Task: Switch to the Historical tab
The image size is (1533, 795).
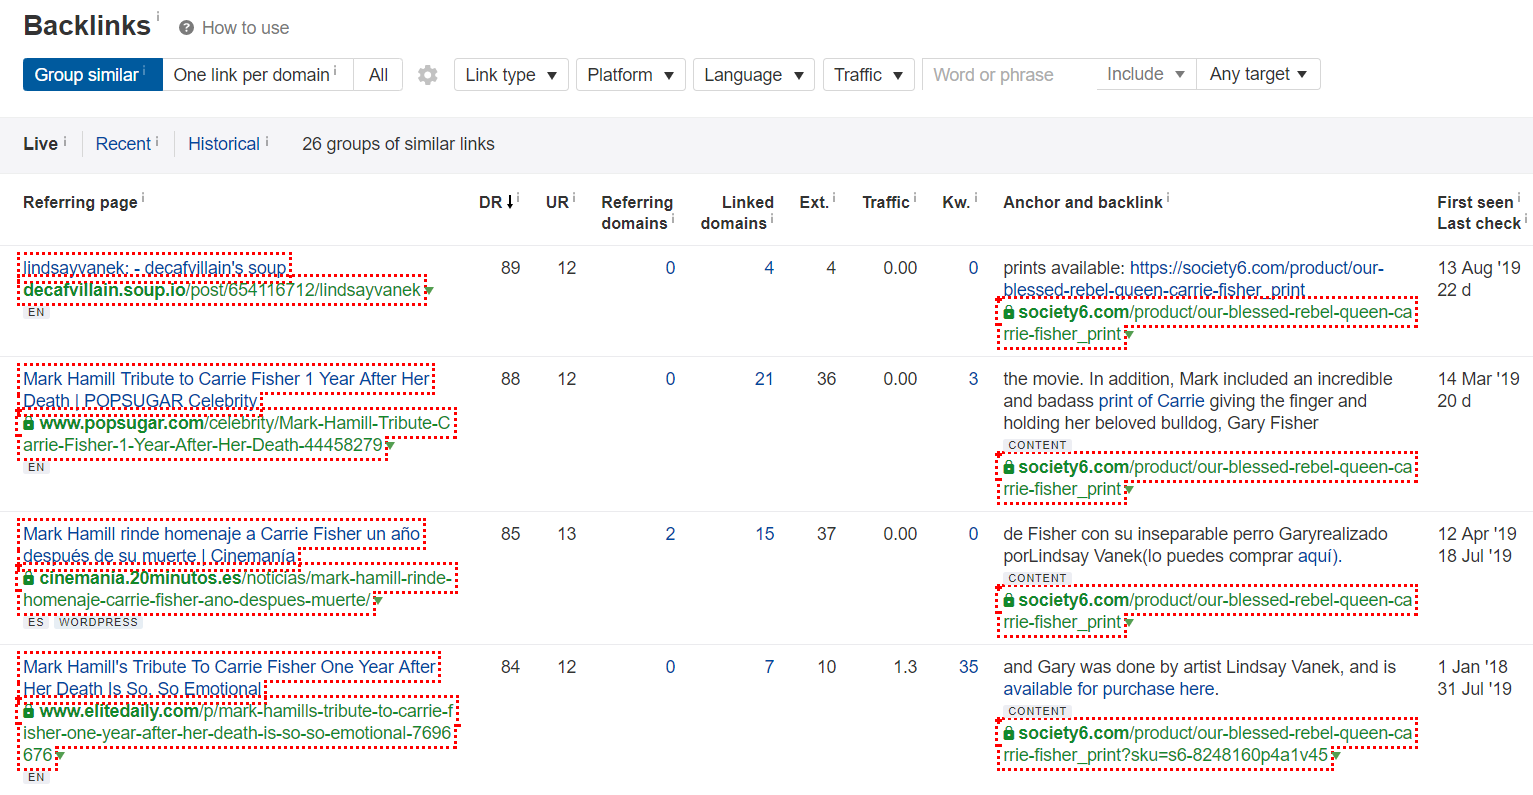Action: coord(223,143)
